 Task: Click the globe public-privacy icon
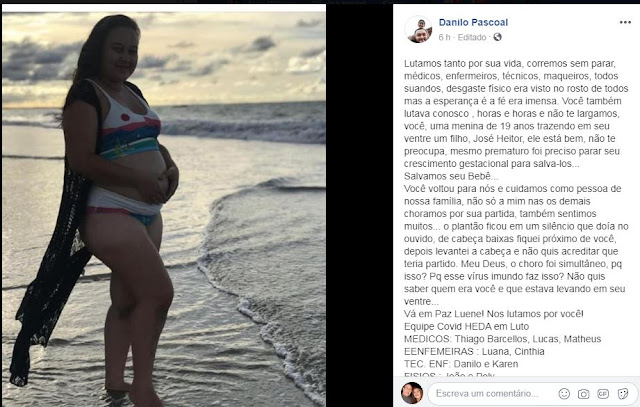[497, 37]
